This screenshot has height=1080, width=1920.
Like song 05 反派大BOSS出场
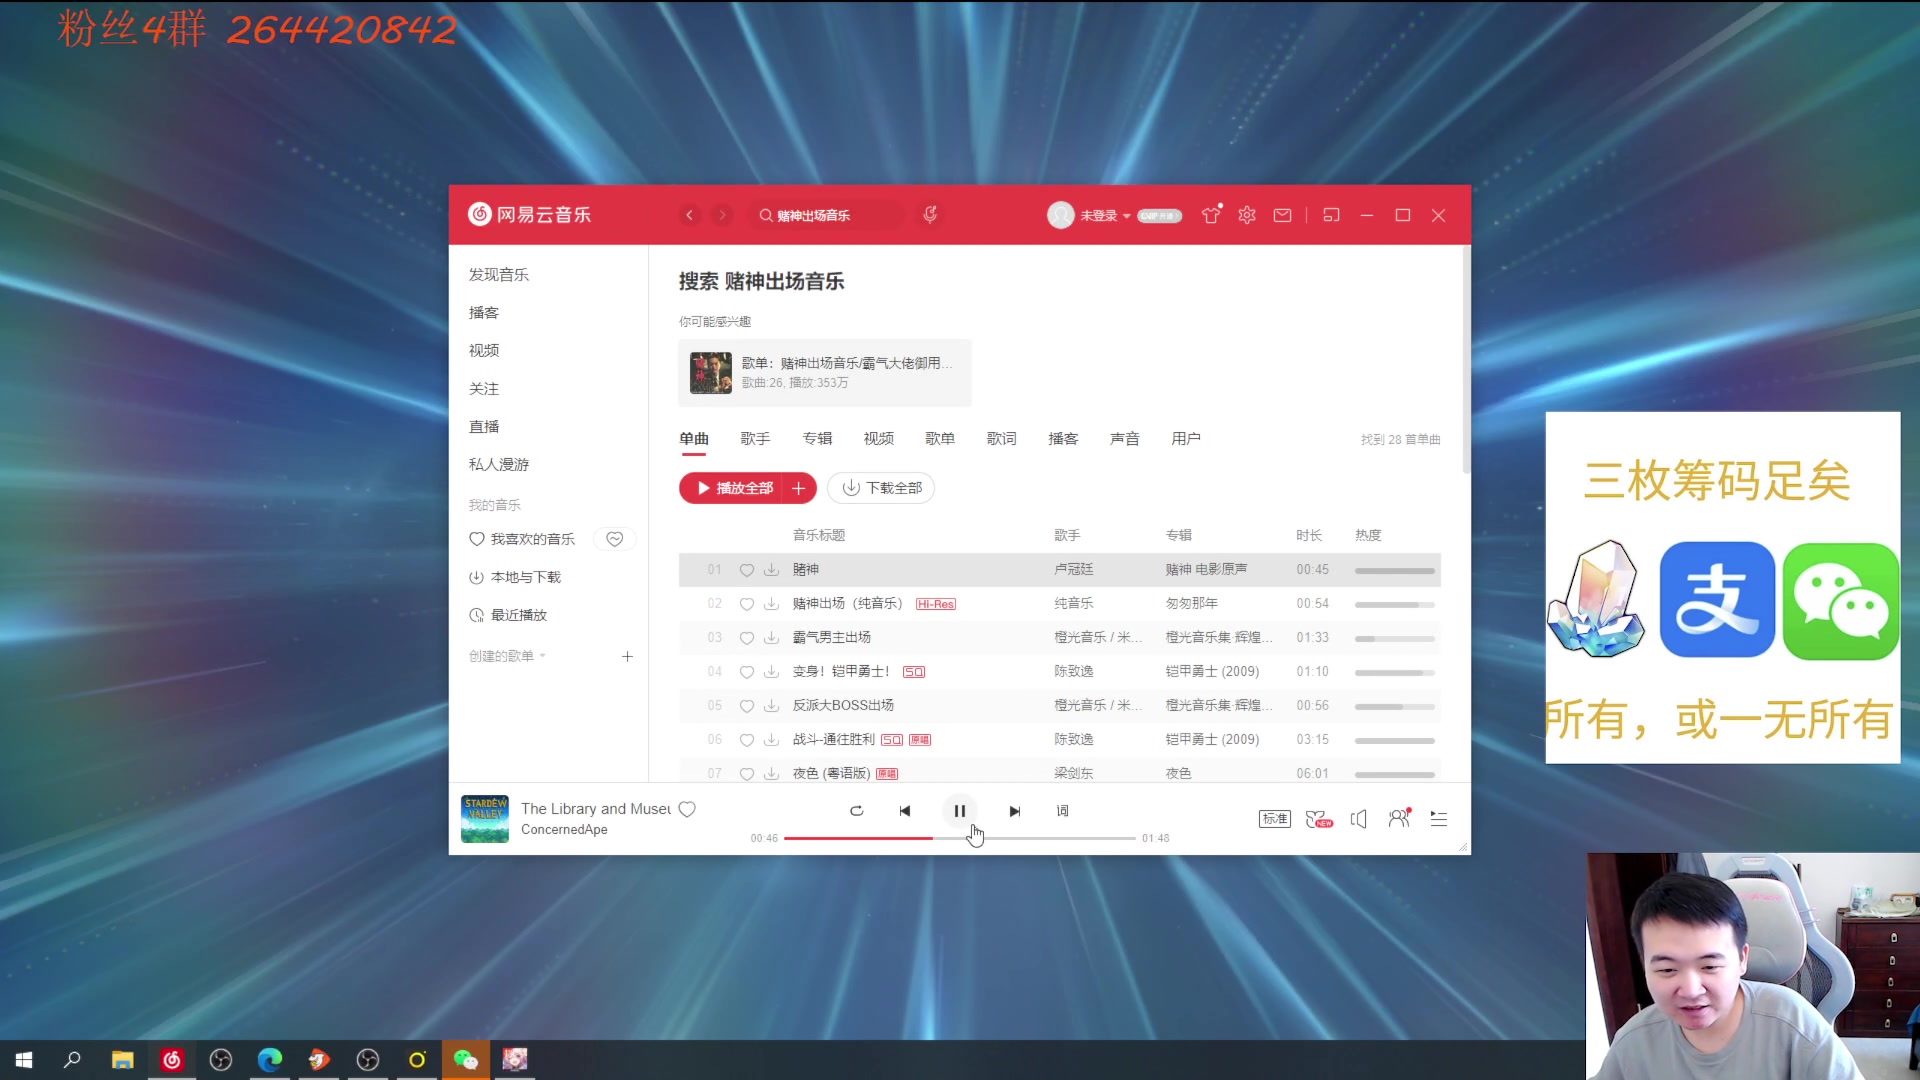746,706
